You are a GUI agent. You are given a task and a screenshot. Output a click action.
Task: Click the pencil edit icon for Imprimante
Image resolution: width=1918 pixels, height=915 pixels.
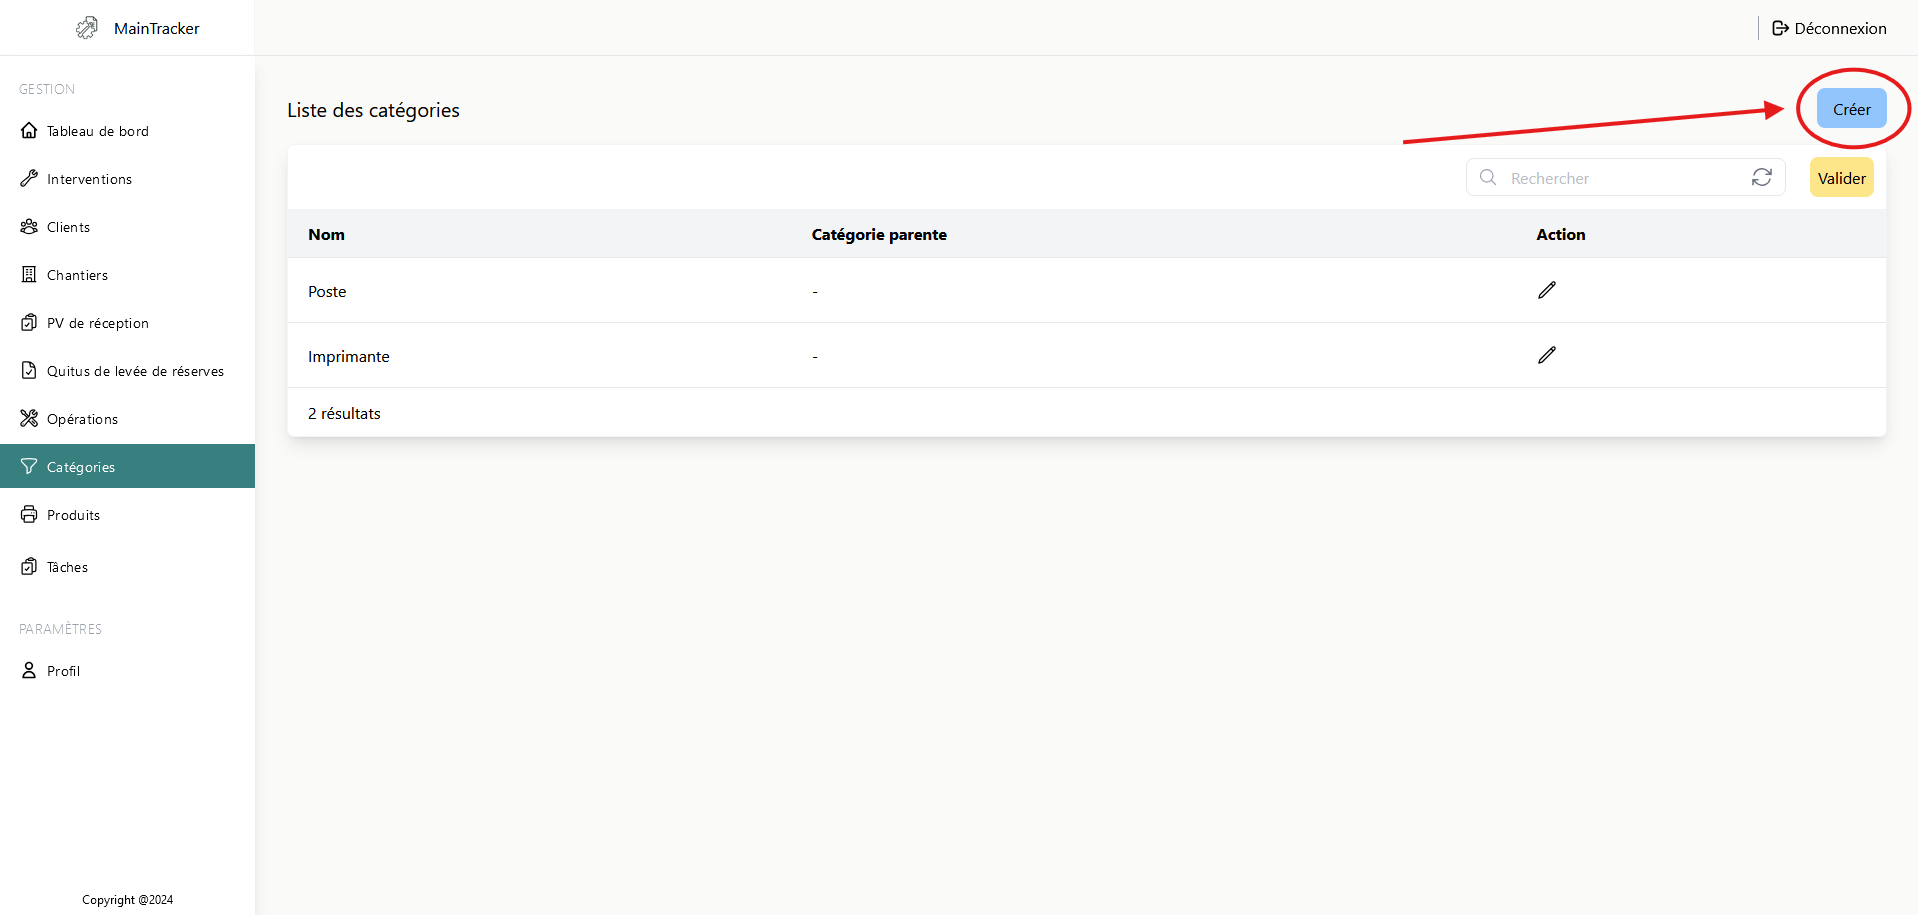(x=1546, y=355)
